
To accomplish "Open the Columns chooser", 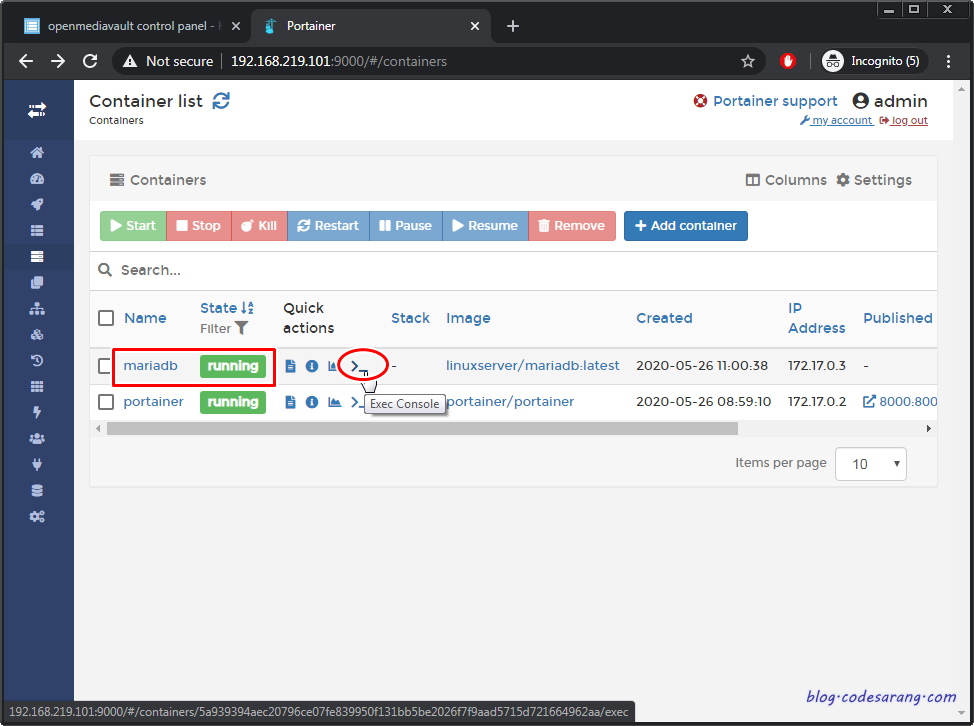I will 786,180.
